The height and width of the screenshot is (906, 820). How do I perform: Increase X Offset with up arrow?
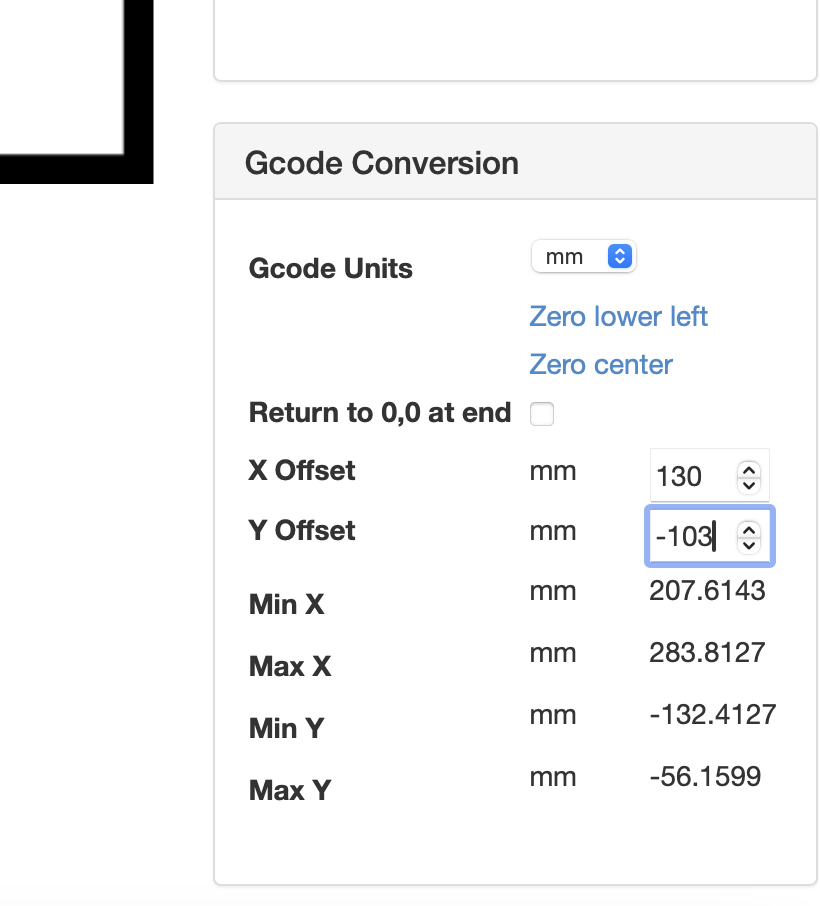pyautogui.click(x=749, y=469)
